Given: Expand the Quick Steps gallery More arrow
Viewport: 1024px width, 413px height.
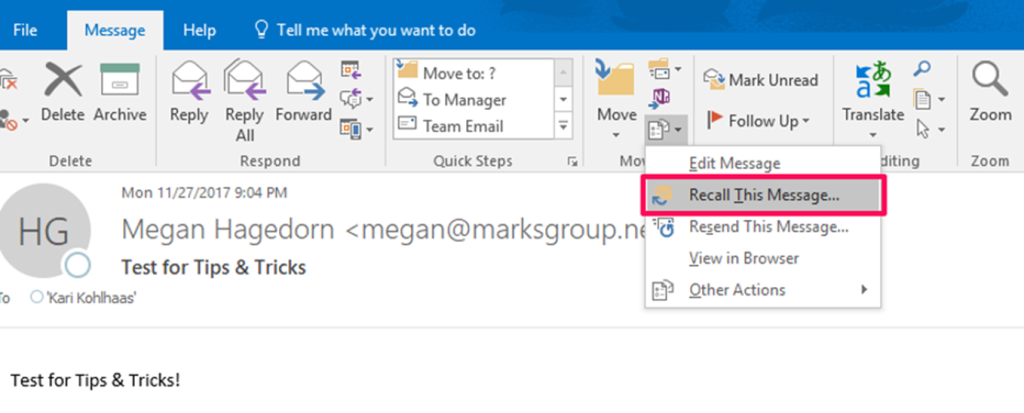Looking at the screenshot, I should tap(563, 126).
